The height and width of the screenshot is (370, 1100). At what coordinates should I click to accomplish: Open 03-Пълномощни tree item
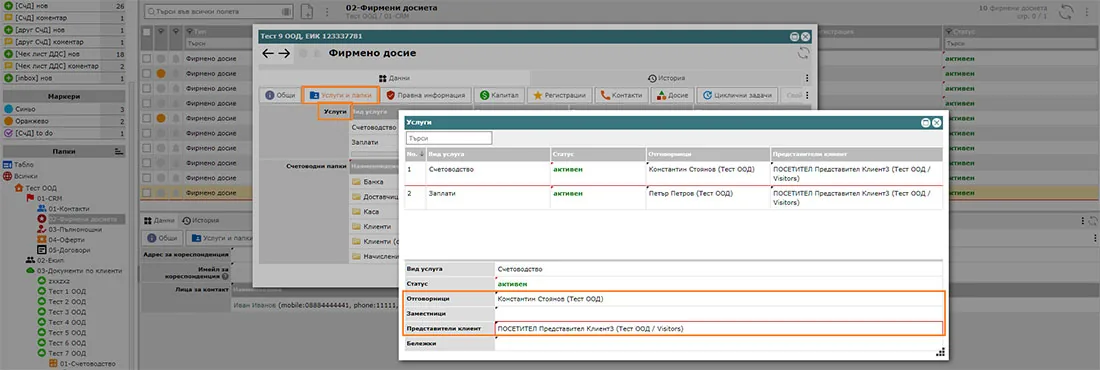(x=69, y=230)
